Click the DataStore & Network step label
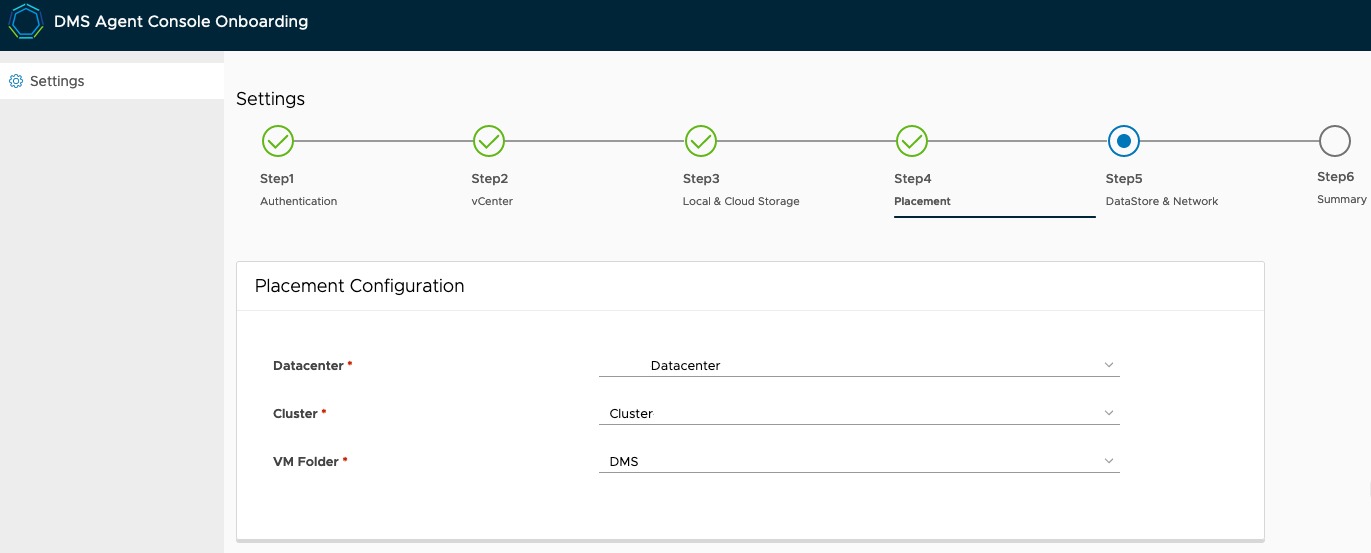The height and width of the screenshot is (553, 1371). 1161,201
